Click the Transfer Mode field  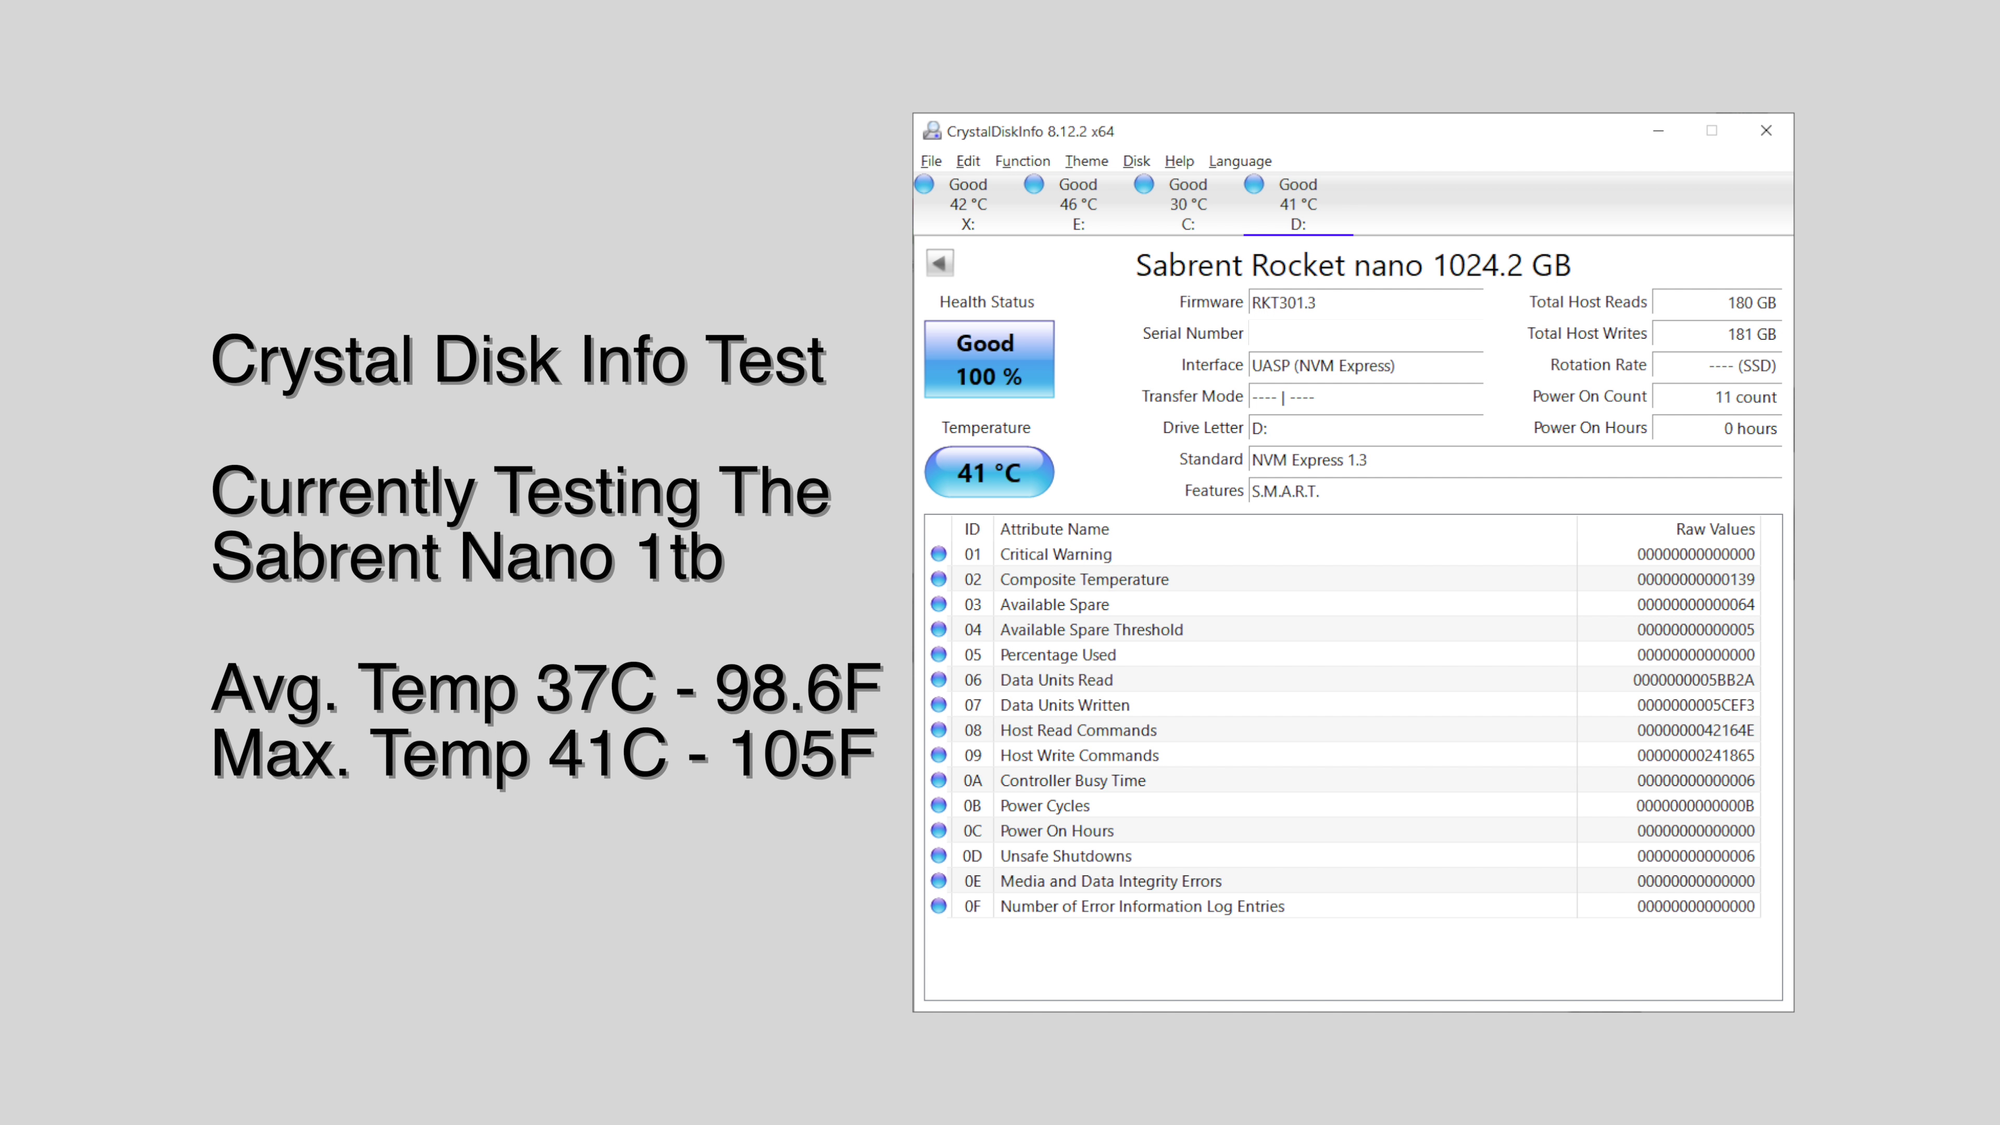click(1366, 397)
